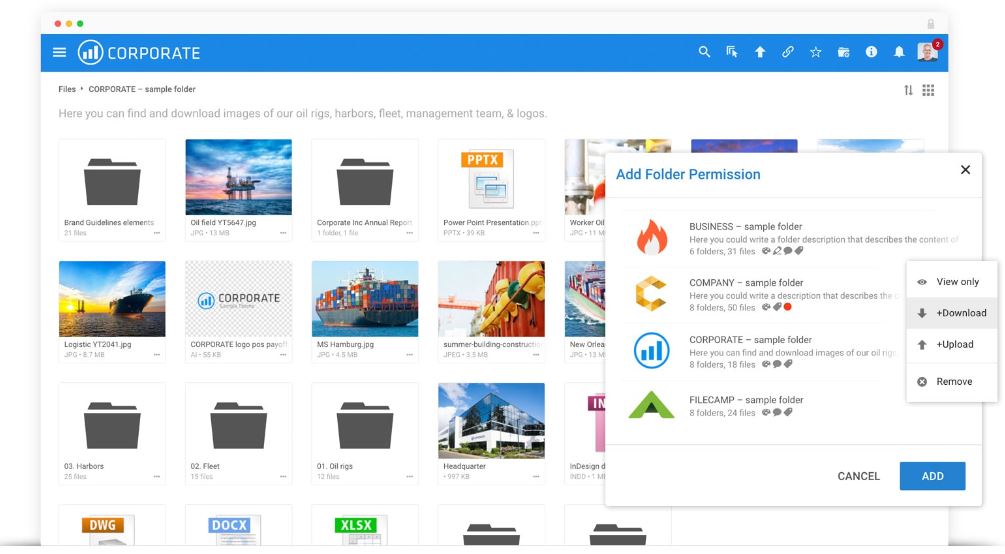Image resolution: width=1005 pixels, height=554 pixels.
Task: Choose Remove in permission menu
Action: [952, 382]
